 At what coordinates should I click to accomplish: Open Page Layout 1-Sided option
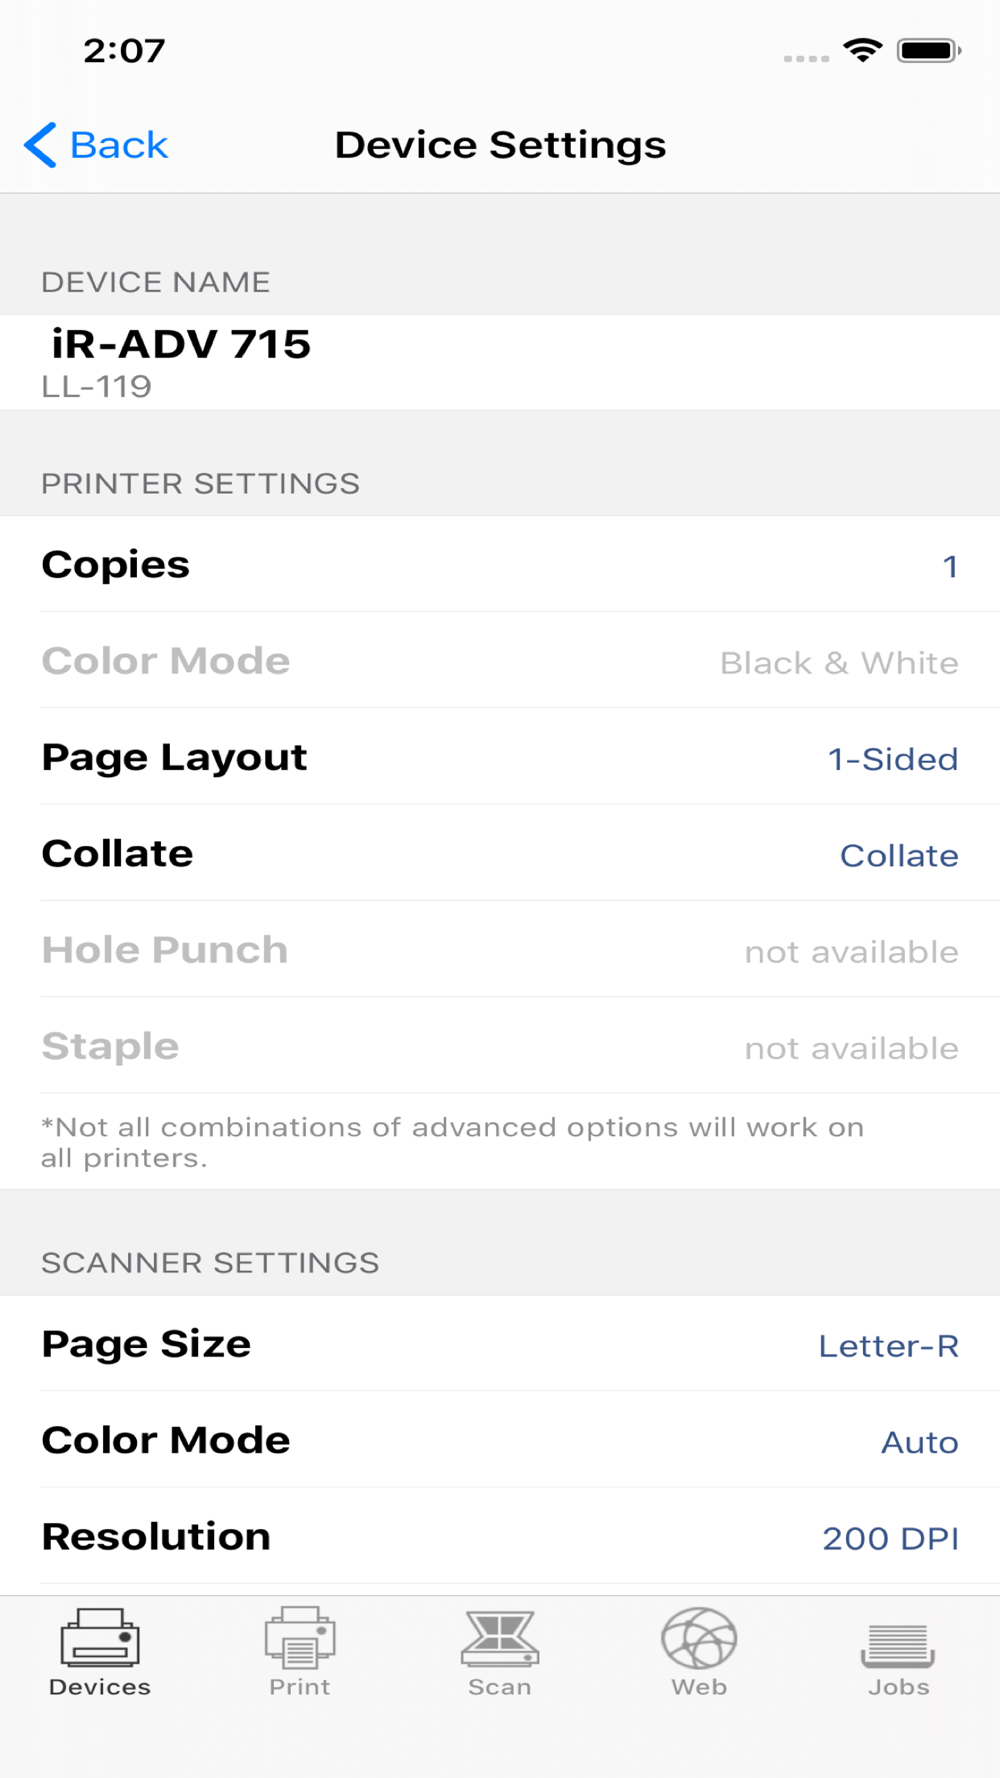[x=892, y=759]
